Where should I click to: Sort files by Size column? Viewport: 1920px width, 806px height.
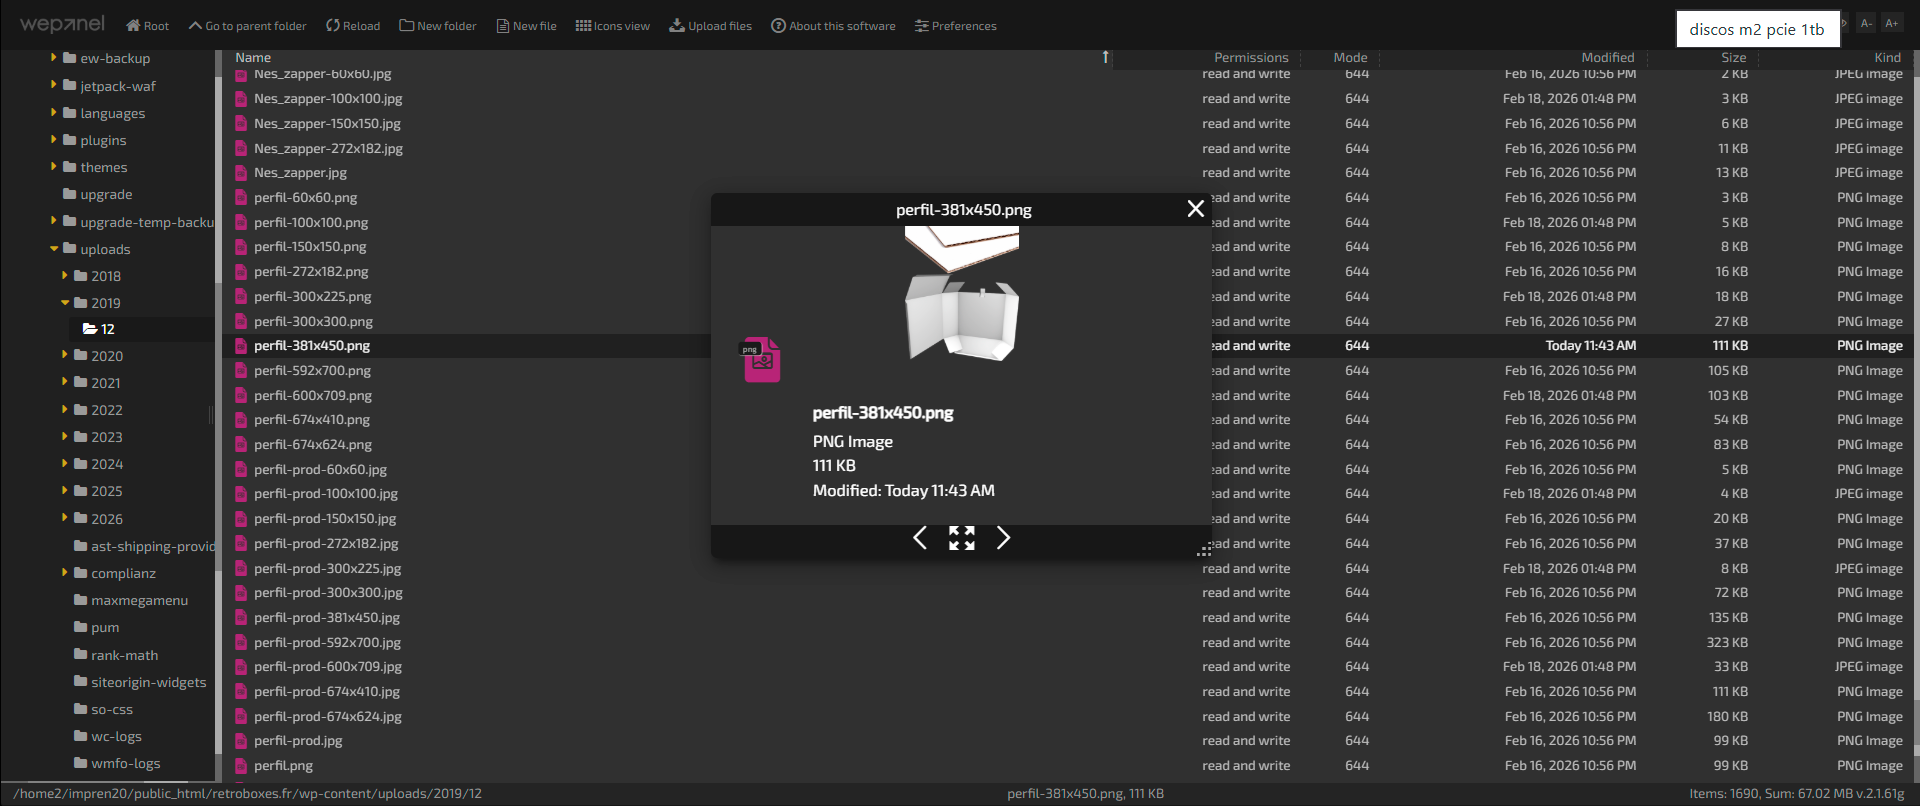1733,58
